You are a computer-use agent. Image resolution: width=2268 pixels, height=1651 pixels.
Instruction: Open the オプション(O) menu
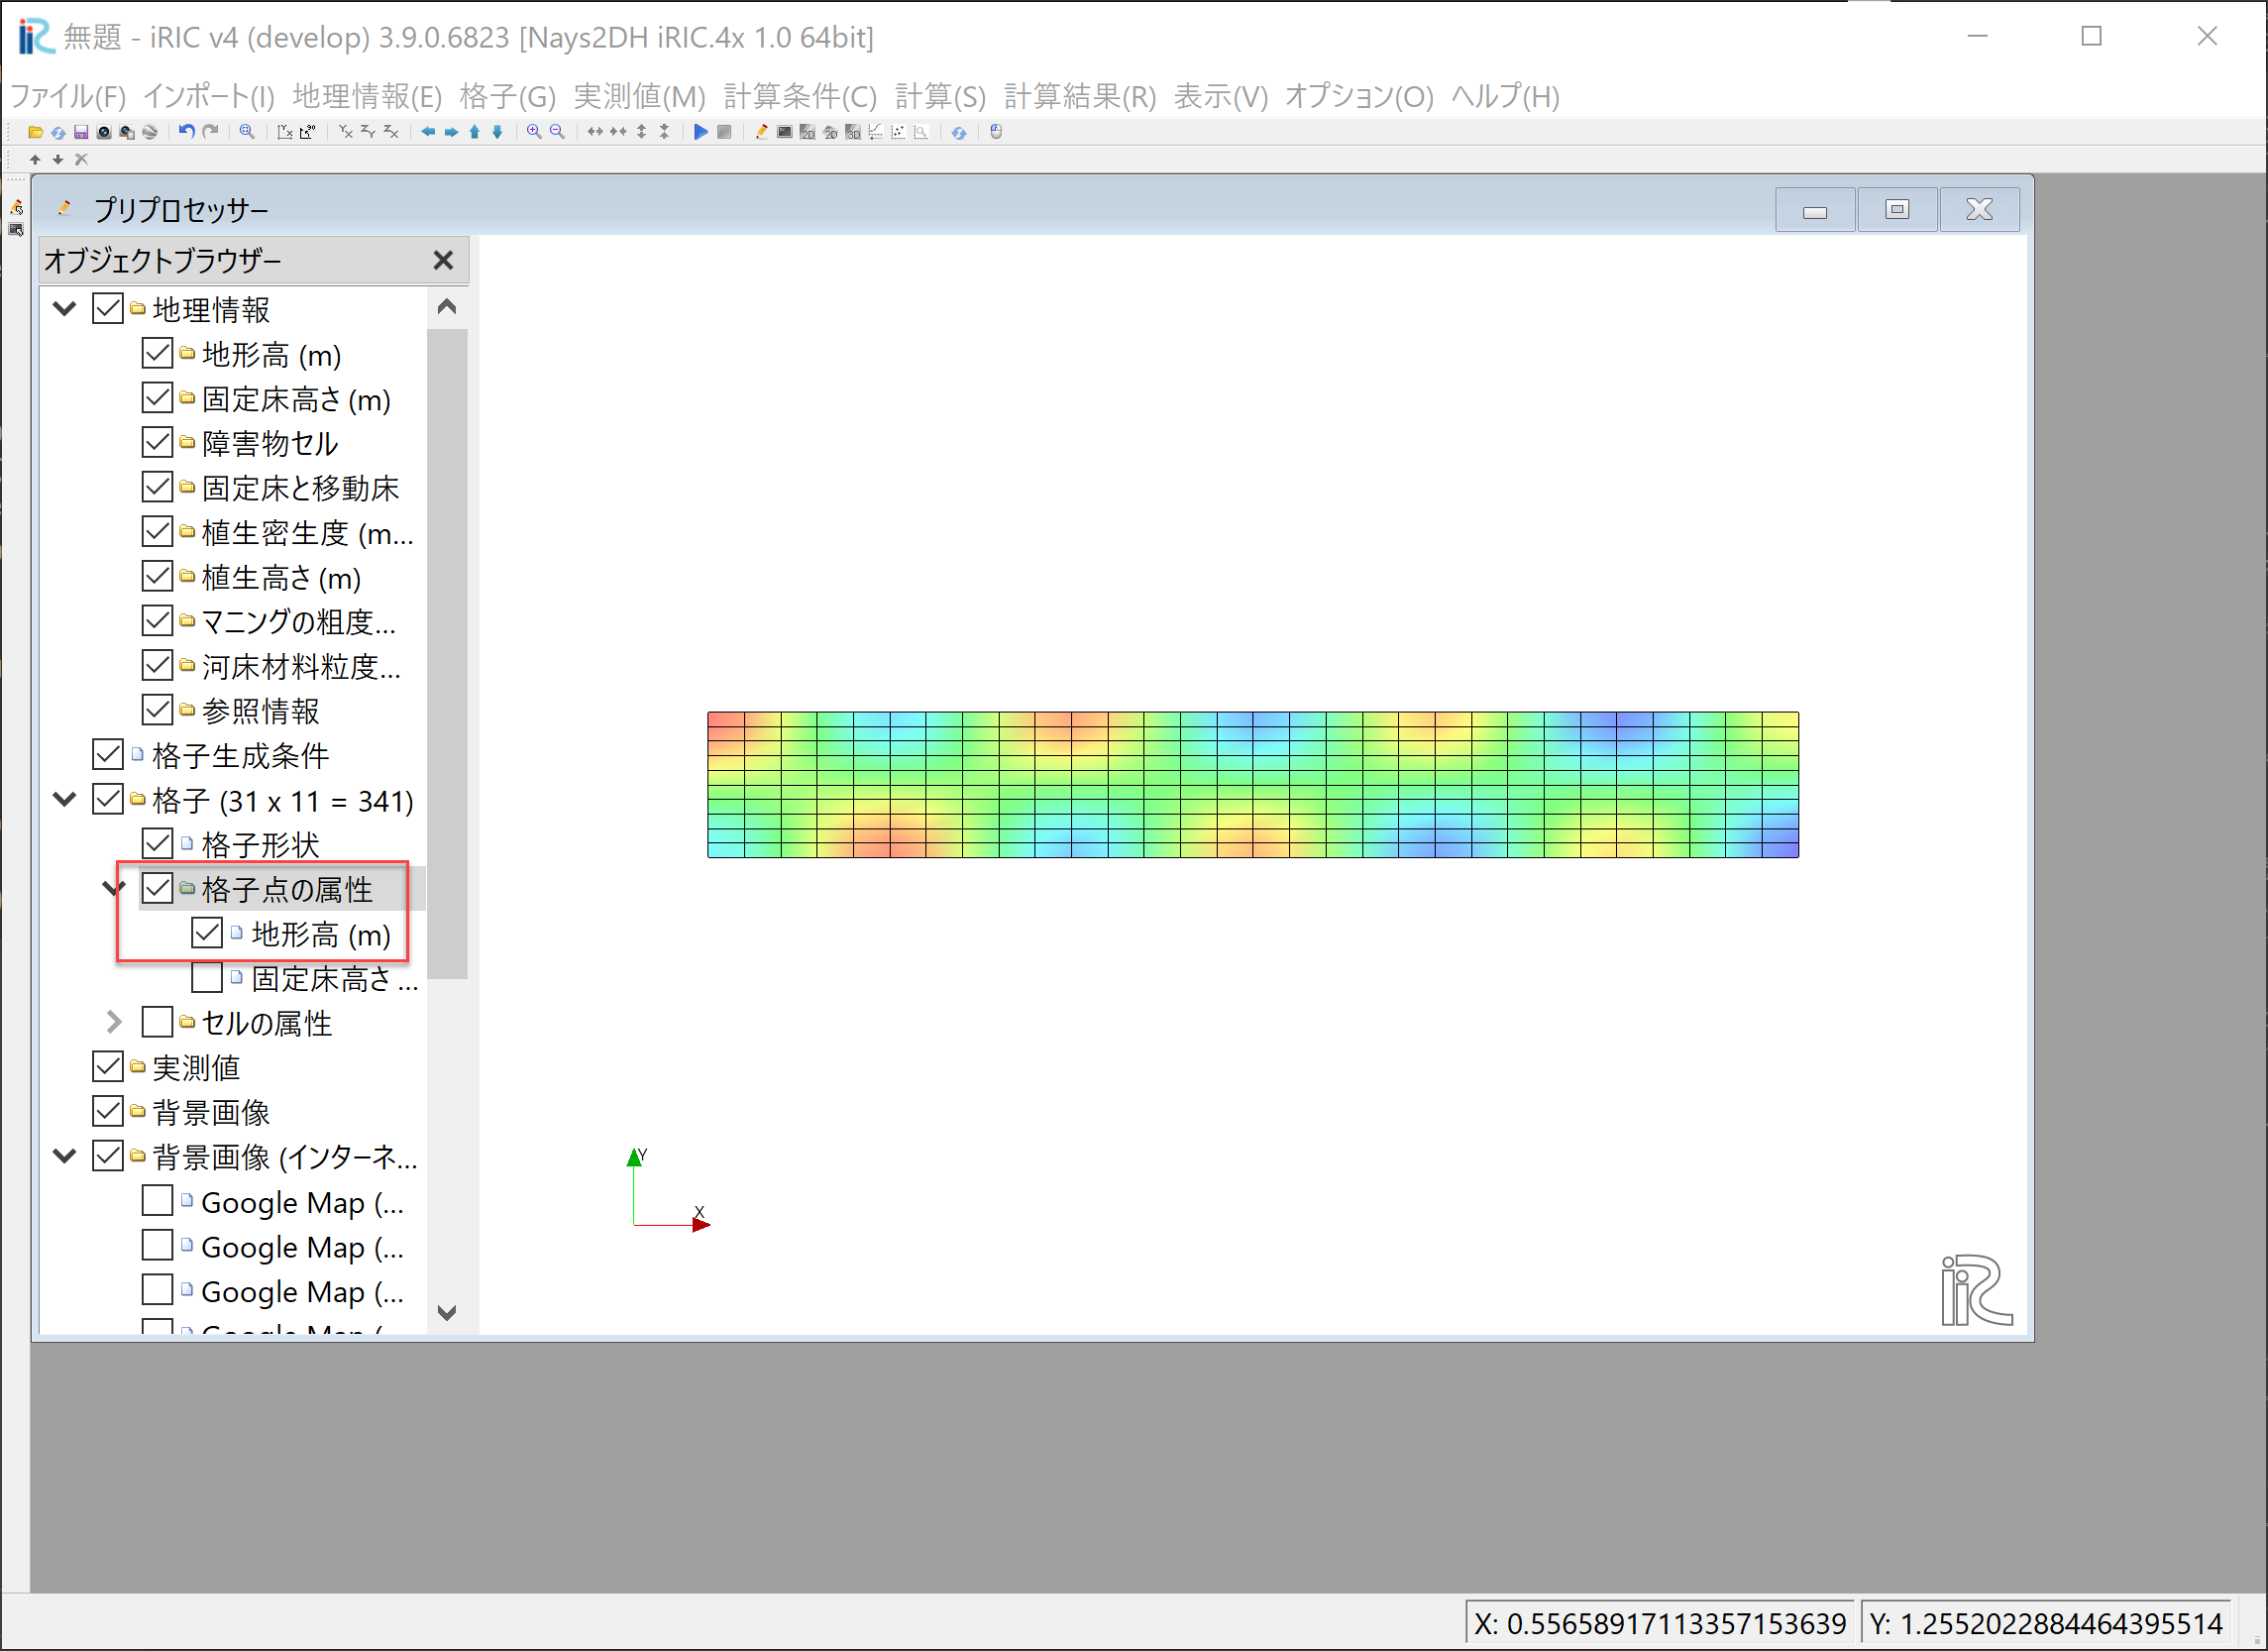click(x=1359, y=96)
